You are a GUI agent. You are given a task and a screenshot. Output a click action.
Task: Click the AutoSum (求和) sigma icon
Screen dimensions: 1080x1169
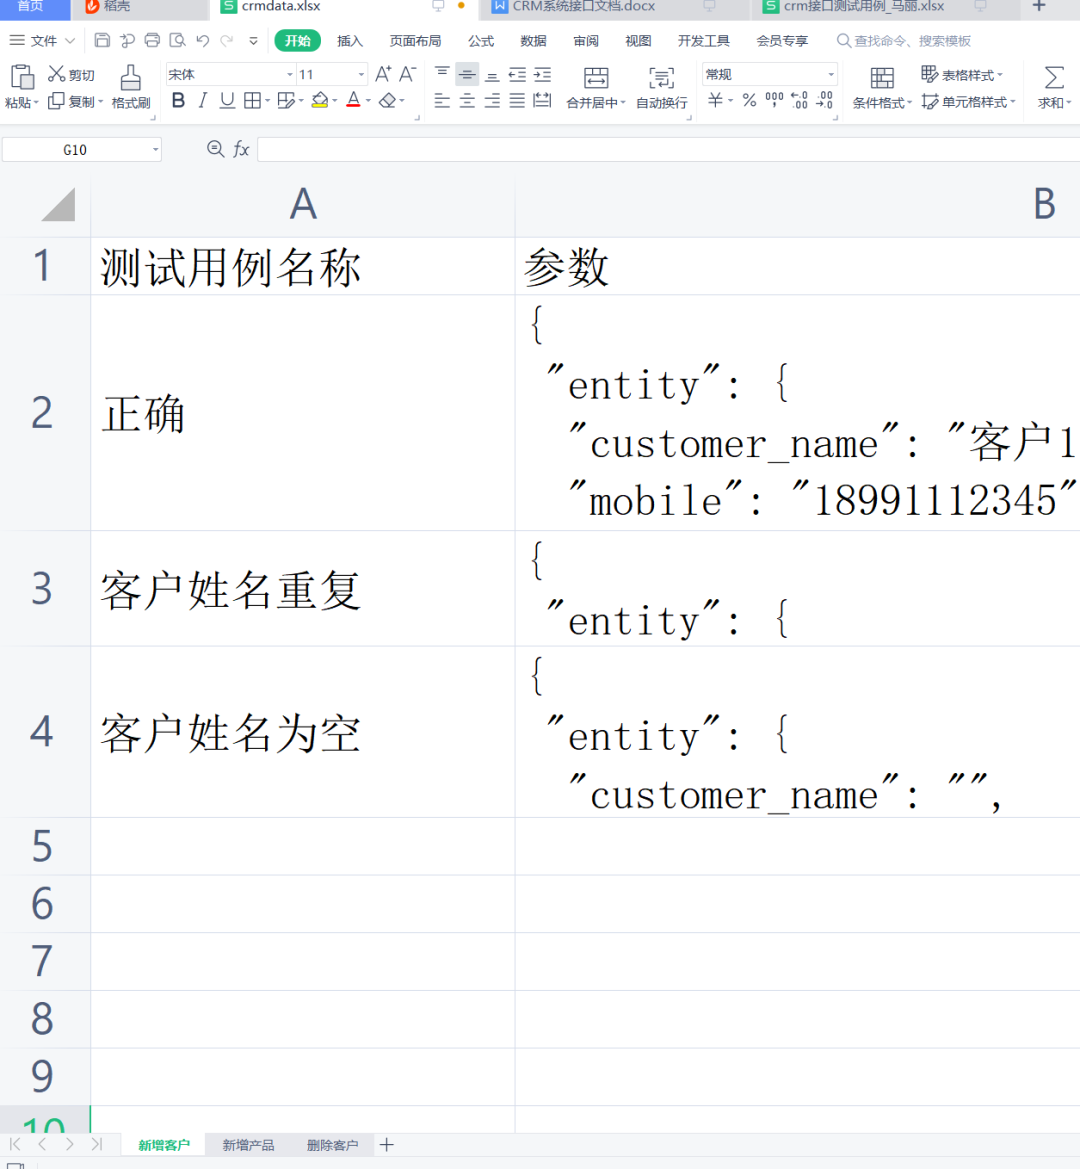click(1054, 78)
